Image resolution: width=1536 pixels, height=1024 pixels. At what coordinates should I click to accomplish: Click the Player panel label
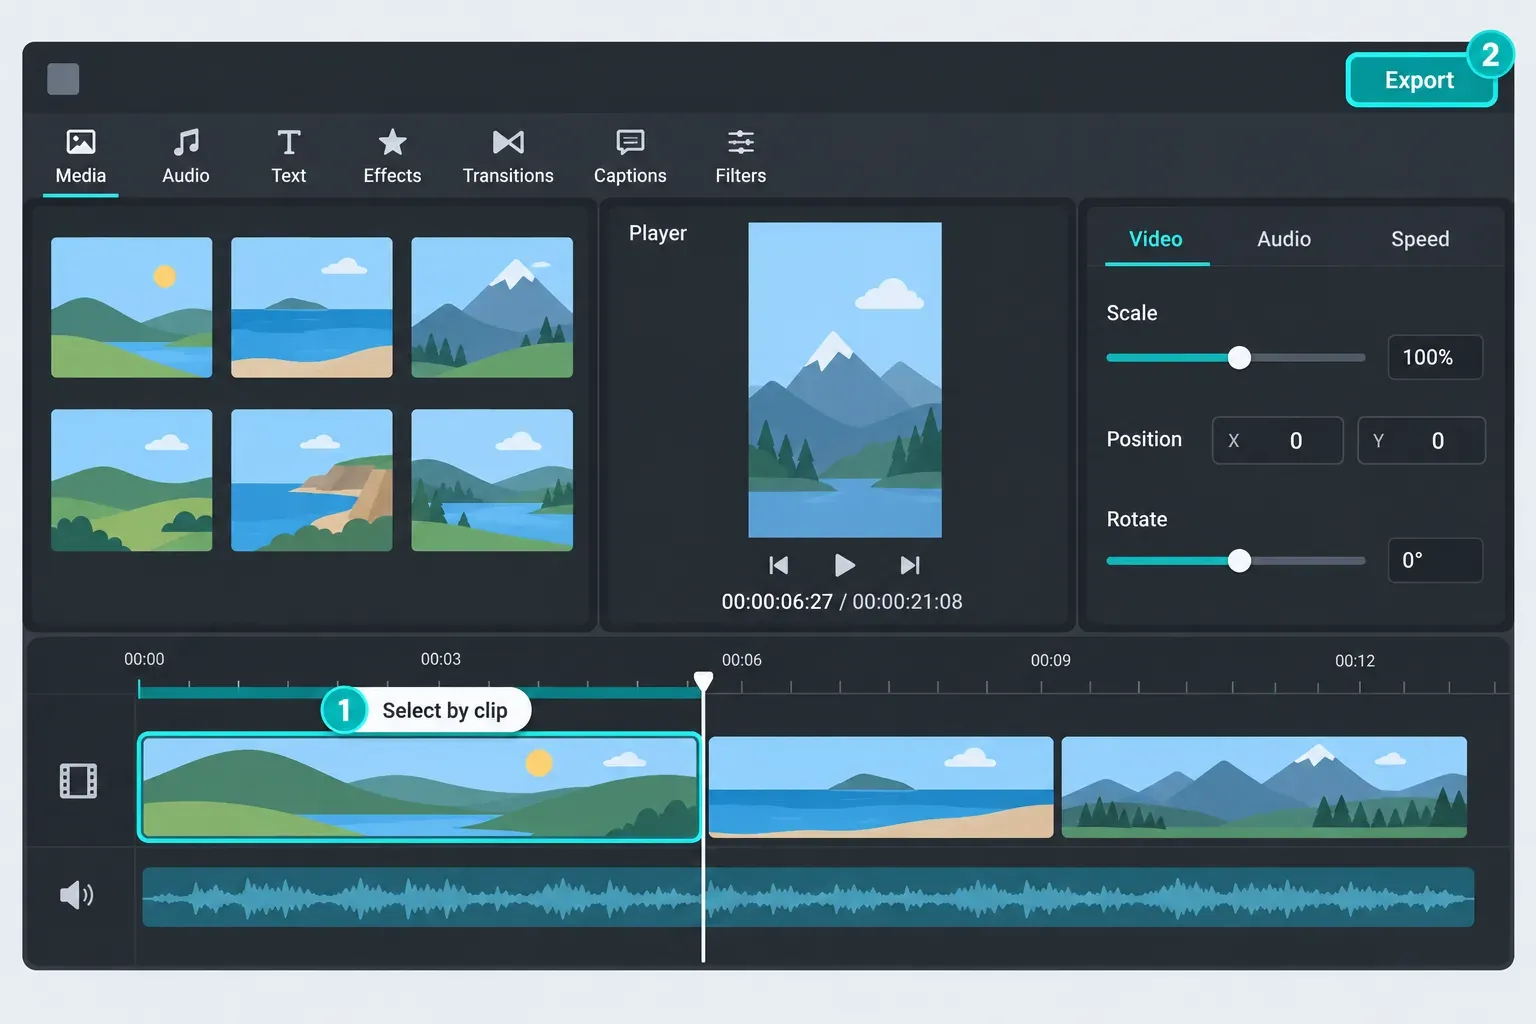[658, 233]
